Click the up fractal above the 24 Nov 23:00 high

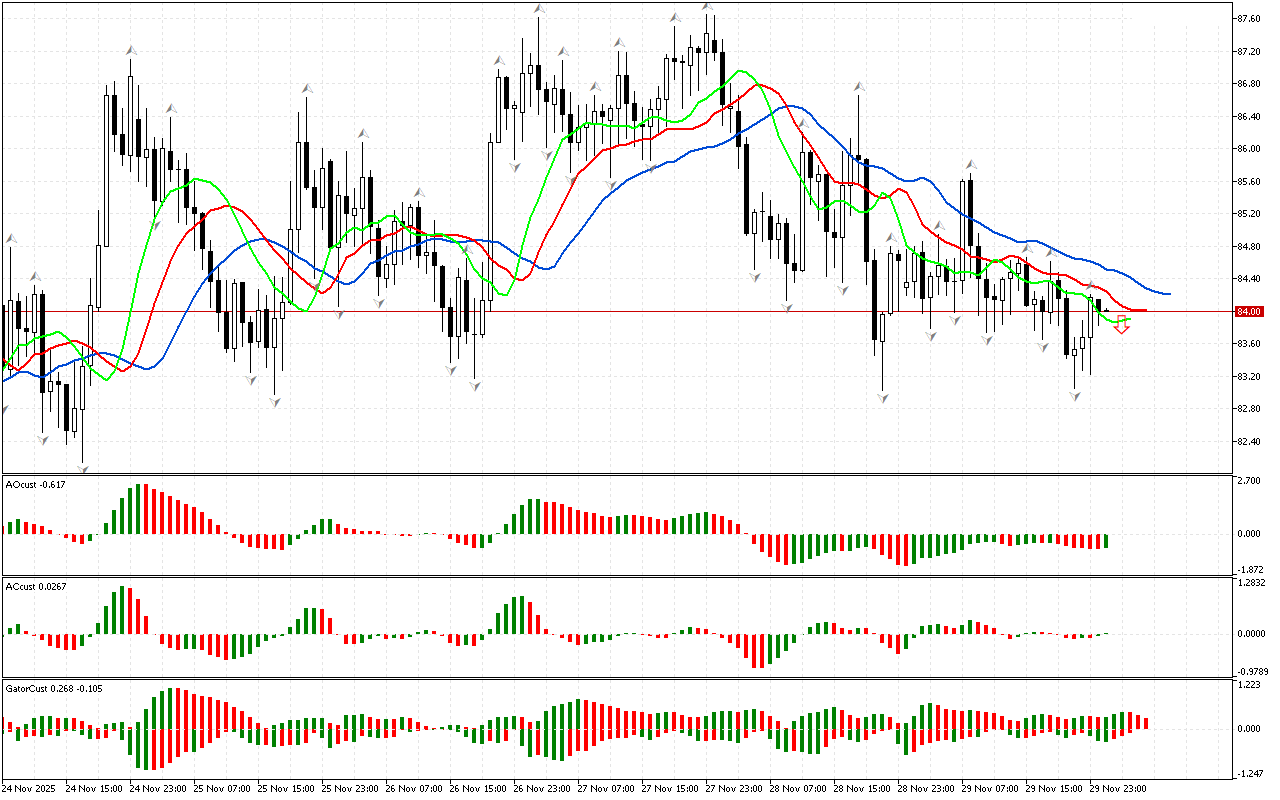click(130, 49)
